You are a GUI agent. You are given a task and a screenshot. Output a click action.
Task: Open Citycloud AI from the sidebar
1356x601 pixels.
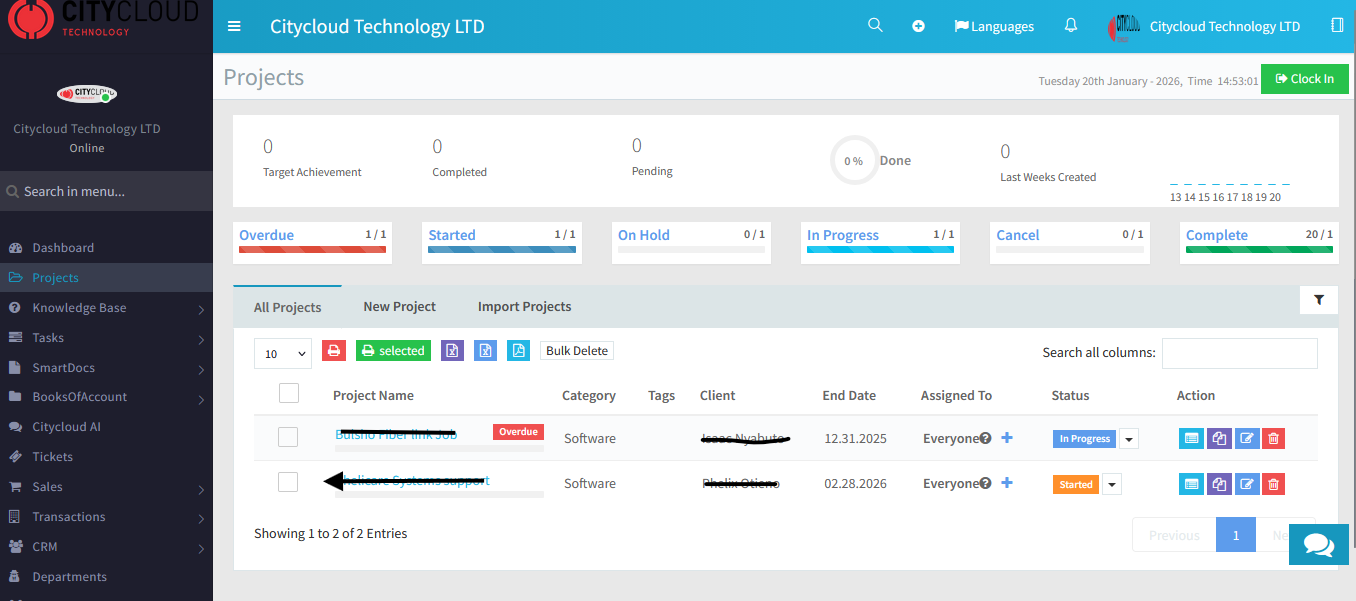coord(106,427)
